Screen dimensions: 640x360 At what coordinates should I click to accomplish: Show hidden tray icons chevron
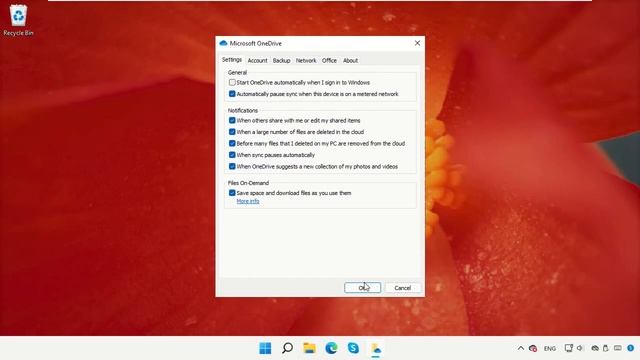pos(521,348)
